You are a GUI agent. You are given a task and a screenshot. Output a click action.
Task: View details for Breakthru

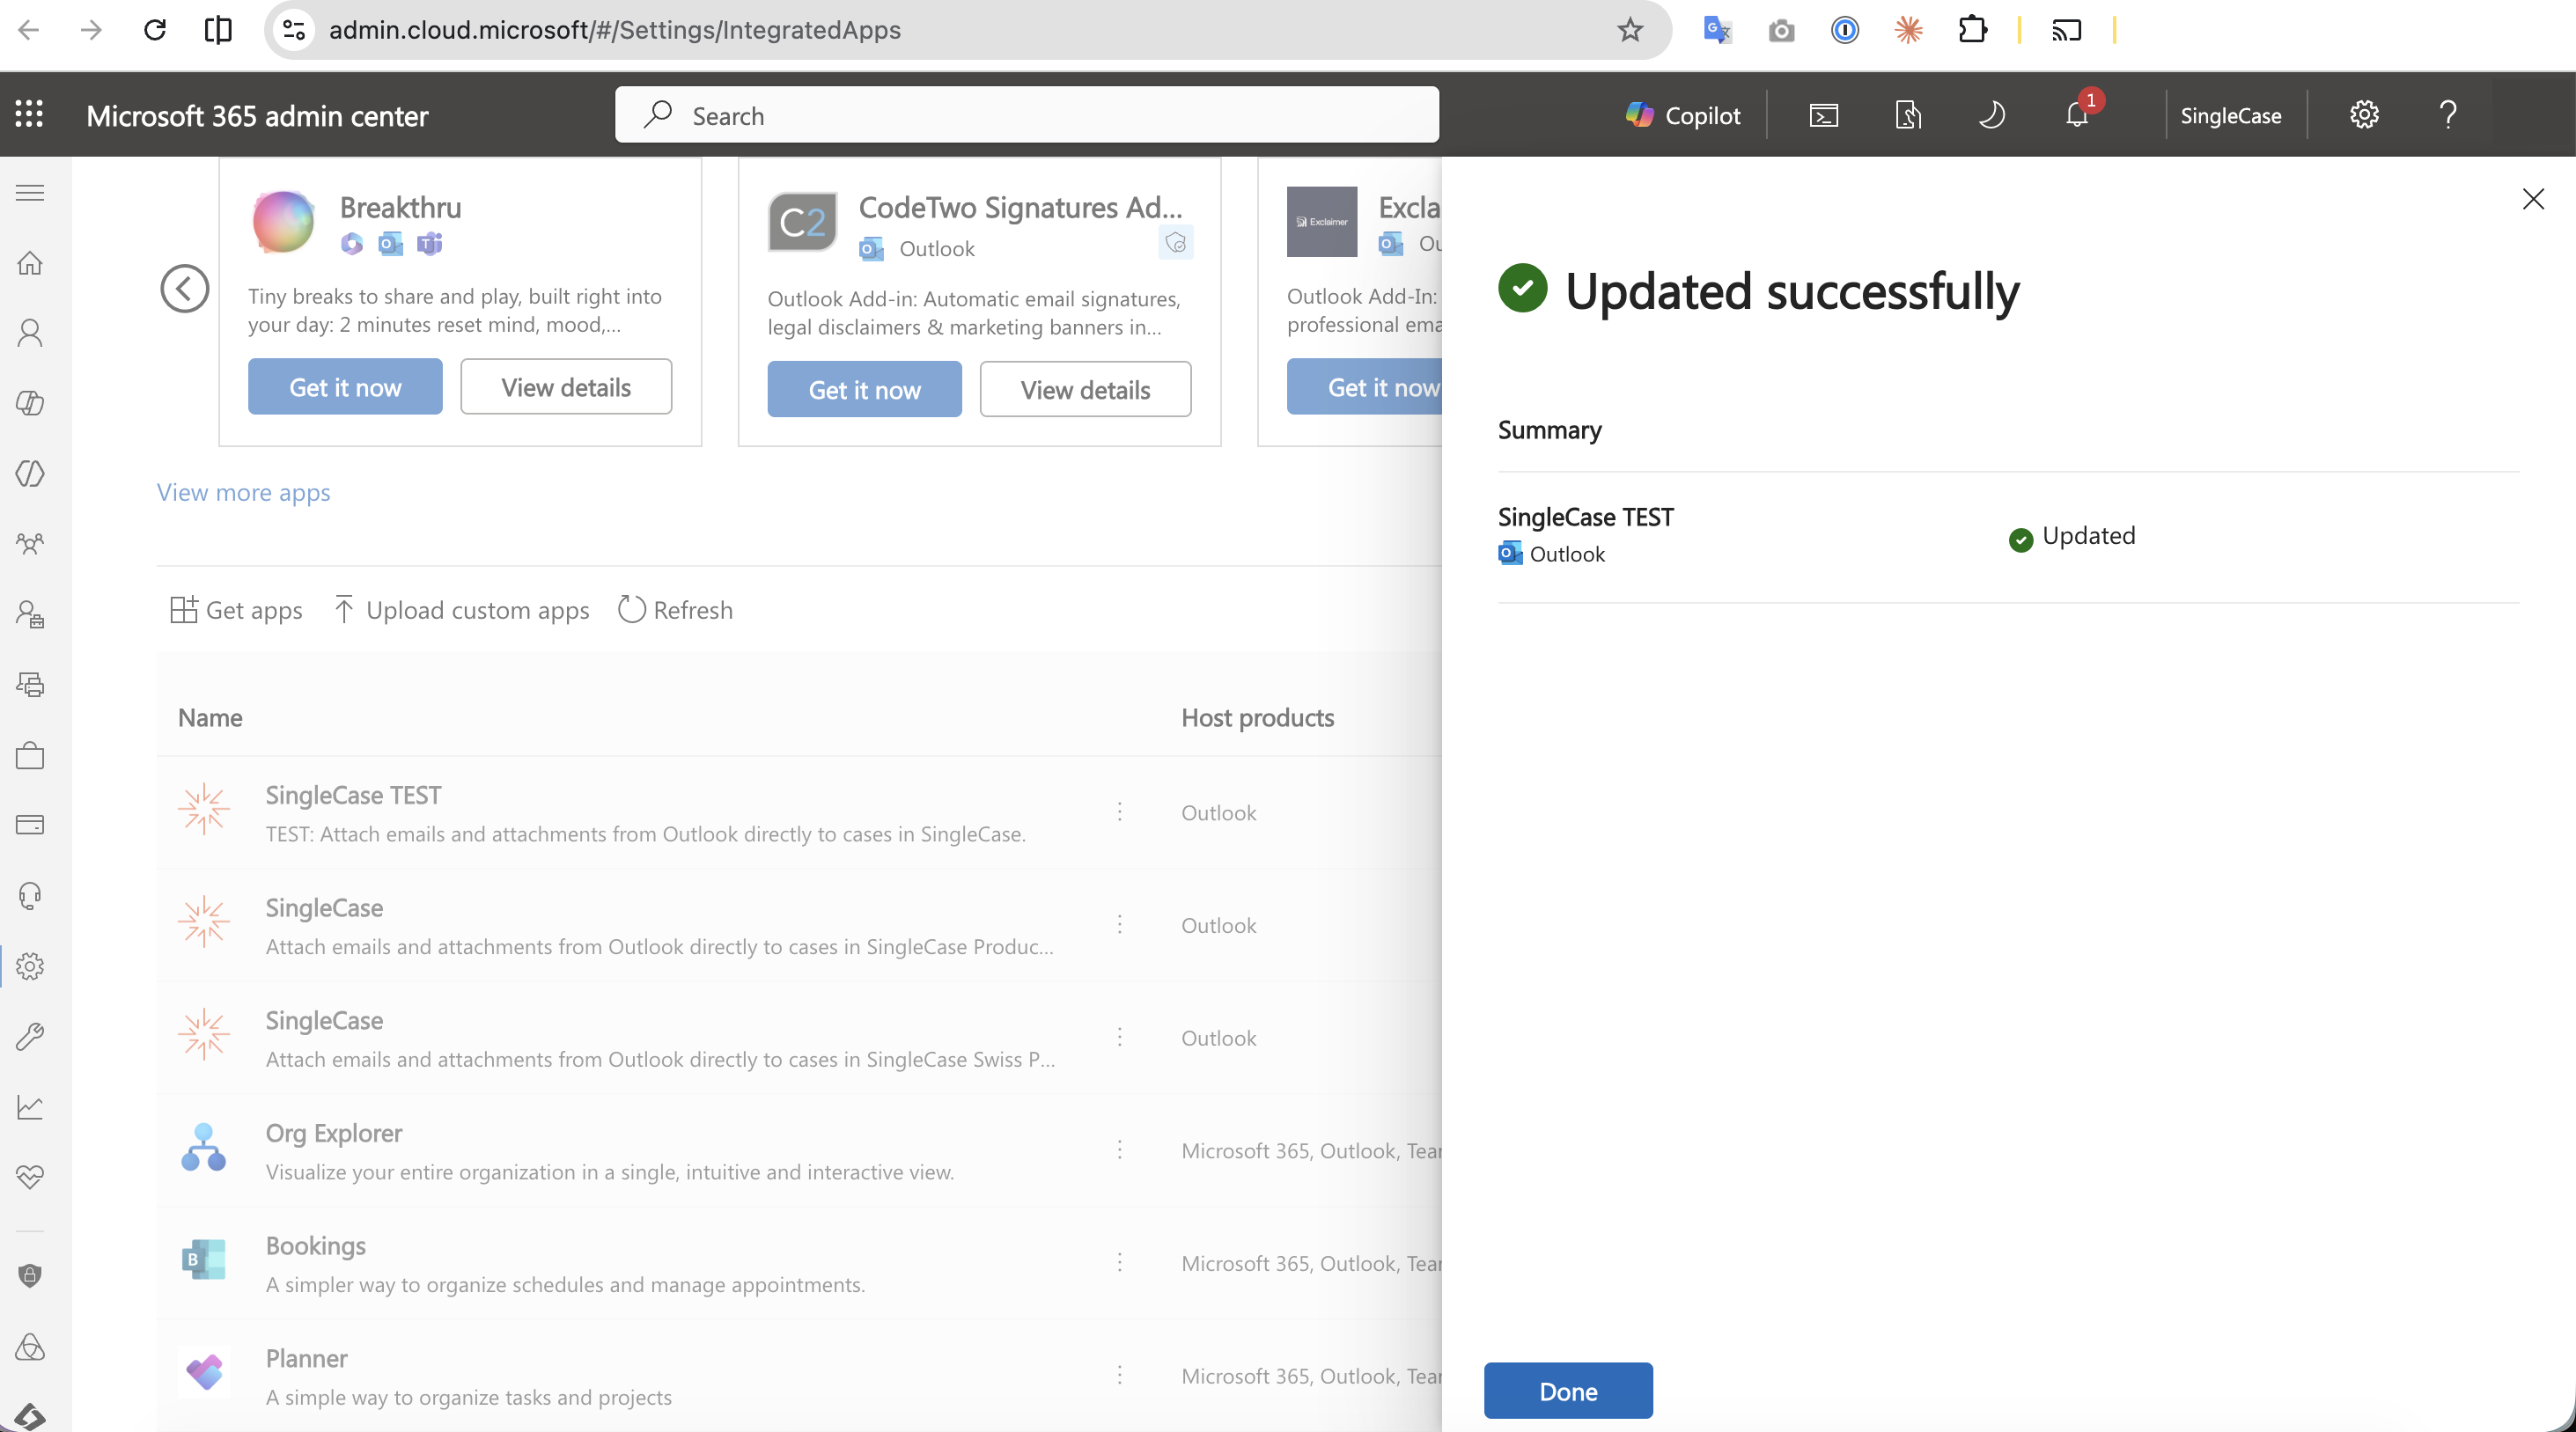tap(566, 387)
